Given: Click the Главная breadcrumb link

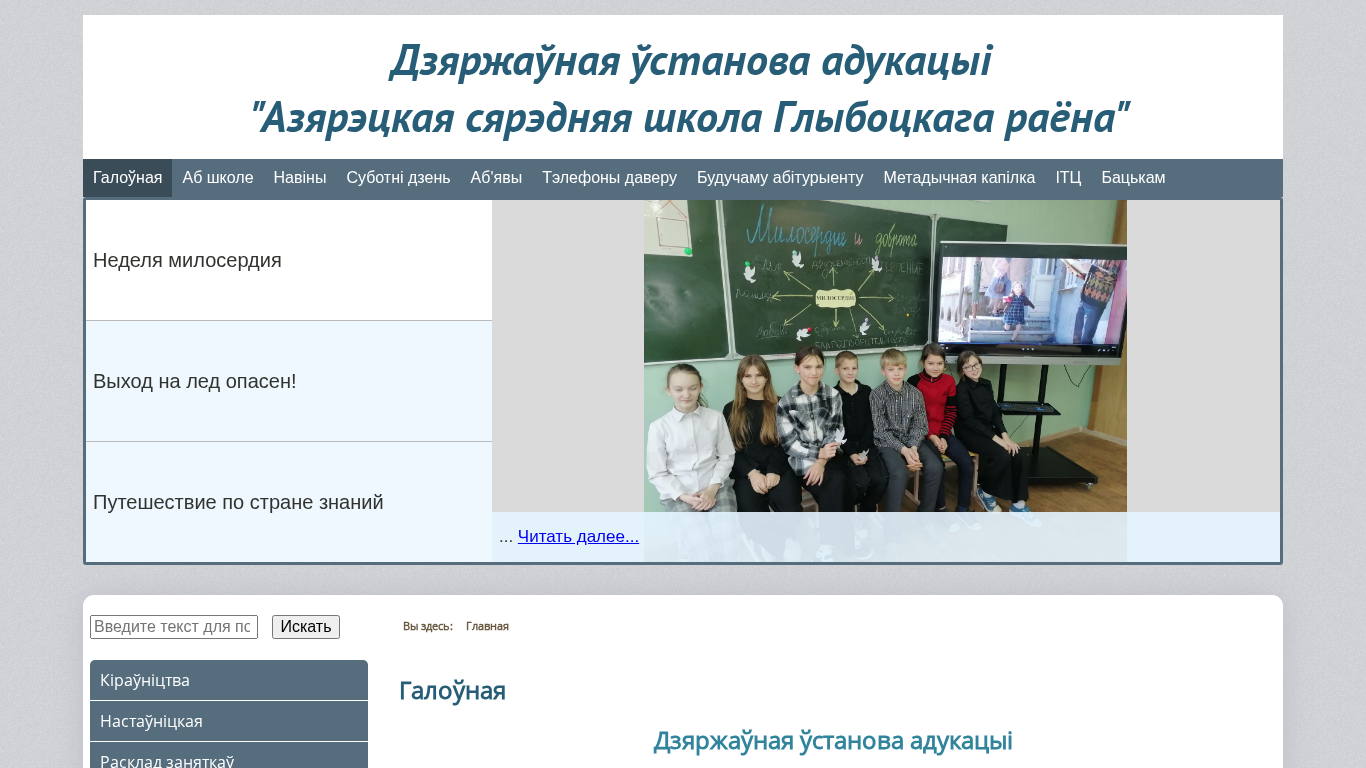Looking at the screenshot, I should tap(487, 626).
